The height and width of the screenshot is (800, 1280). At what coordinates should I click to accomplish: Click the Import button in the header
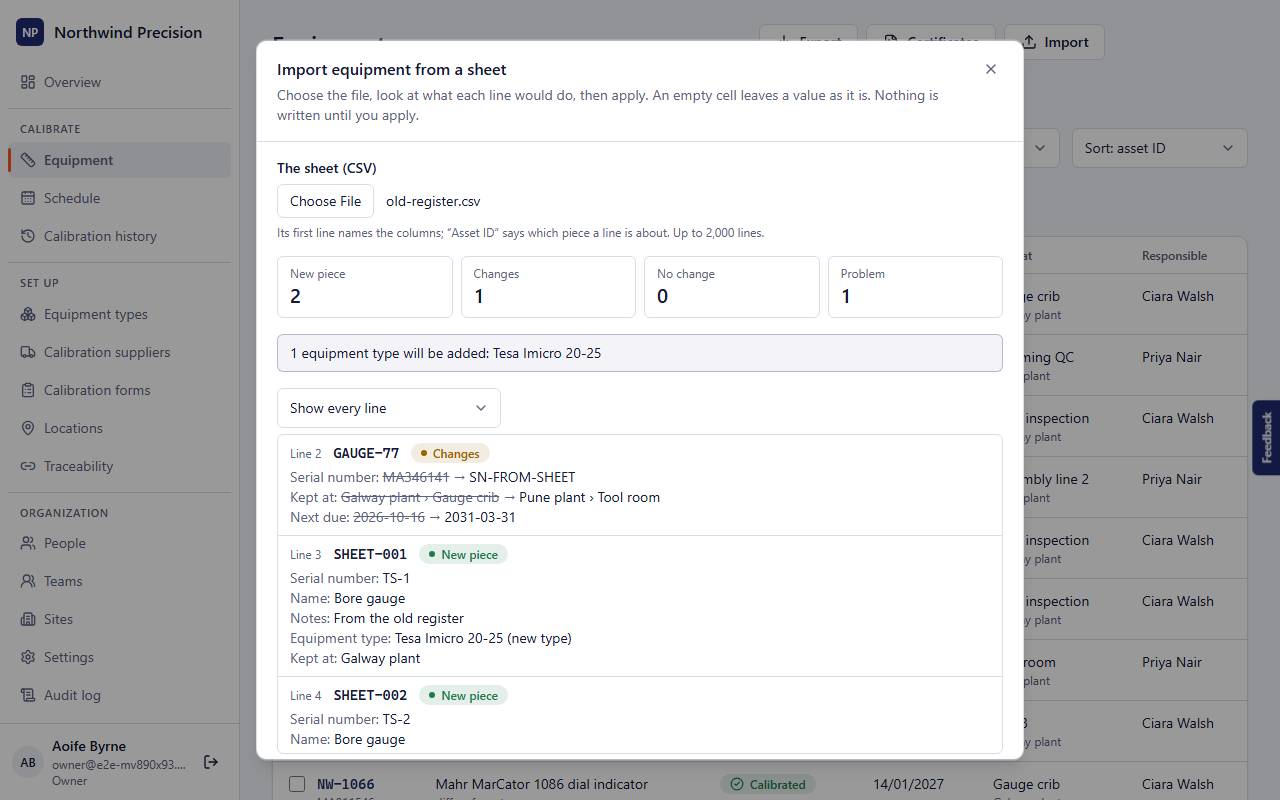tap(1054, 42)
